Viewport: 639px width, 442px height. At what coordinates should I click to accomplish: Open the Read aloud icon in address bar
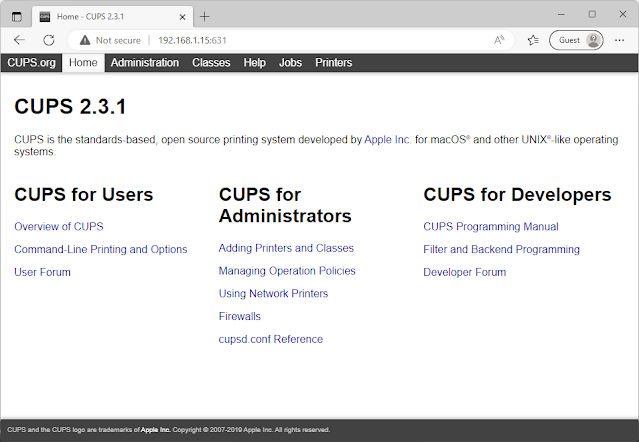tap(499, 40)
